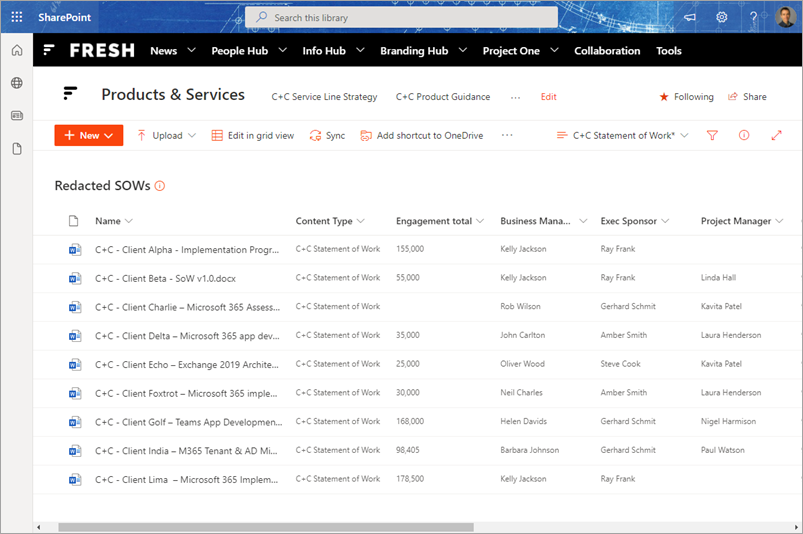This screenshot has height=534, width=803.
Task: Open the Content Type column header menu
Action: (x=361, y=221)
